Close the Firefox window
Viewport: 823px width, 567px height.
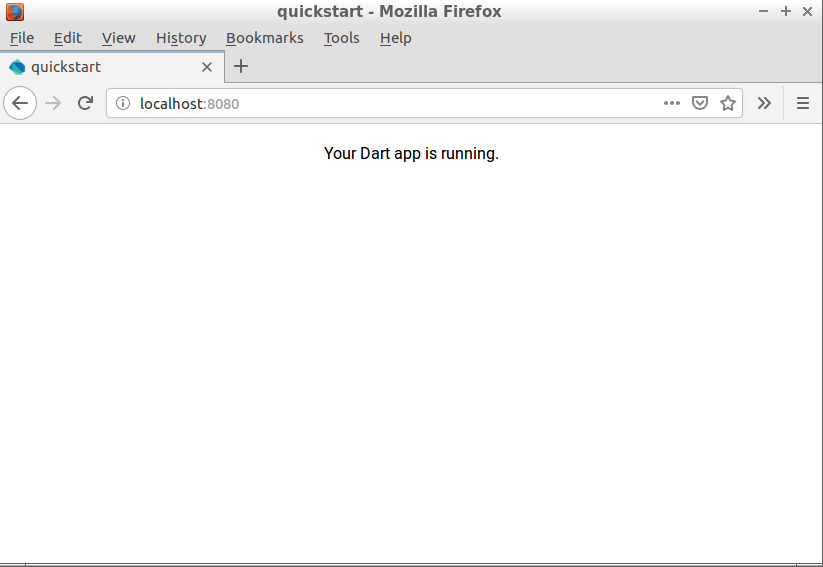pyautogui.click(x=807, y=11)
